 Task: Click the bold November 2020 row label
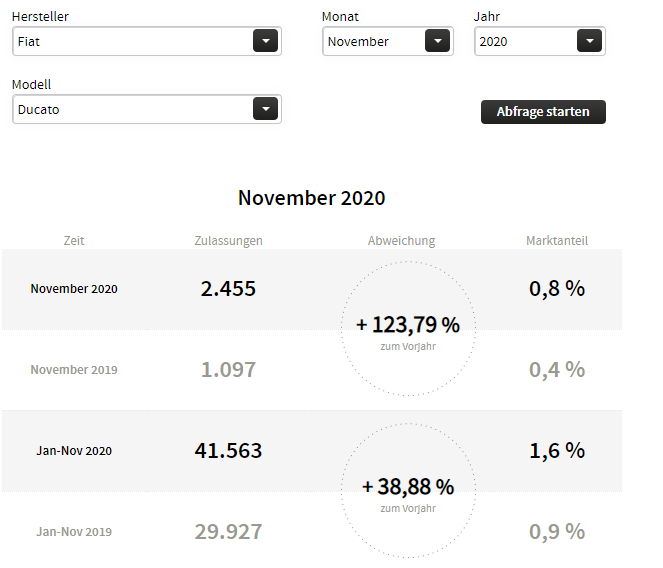point(74,289)
